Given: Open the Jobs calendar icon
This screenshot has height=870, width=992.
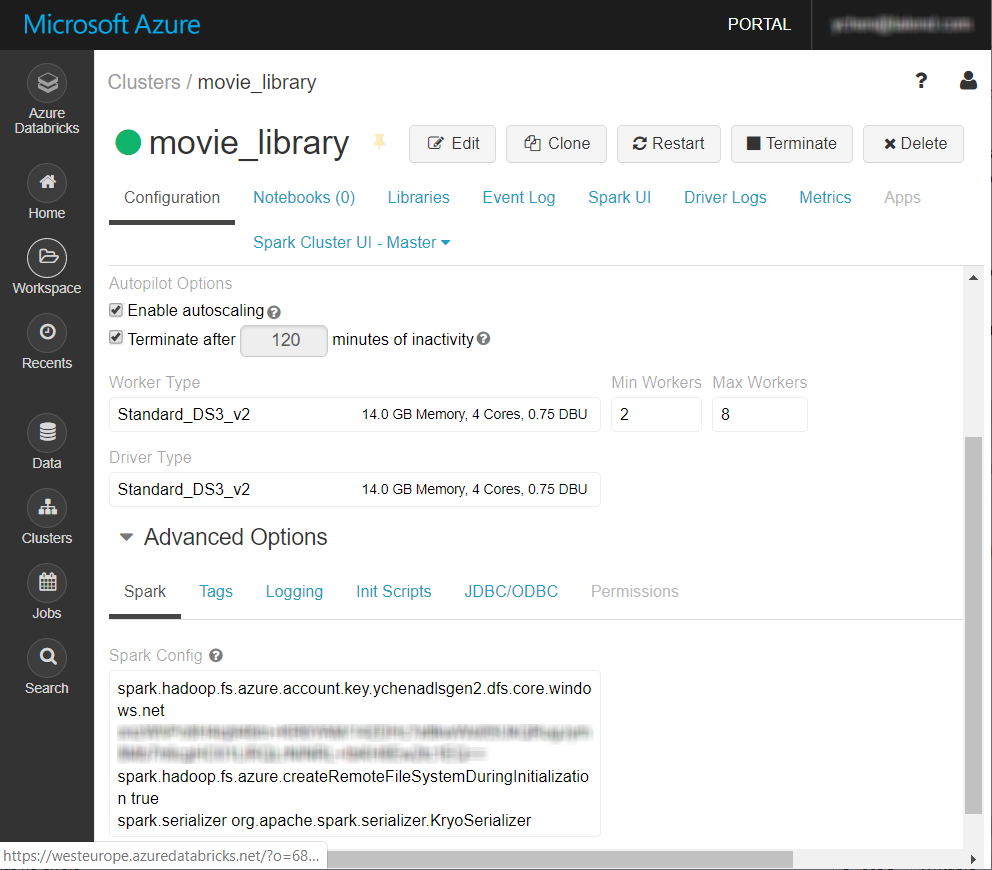Looking at the screenshot, I should coord(47,583).
